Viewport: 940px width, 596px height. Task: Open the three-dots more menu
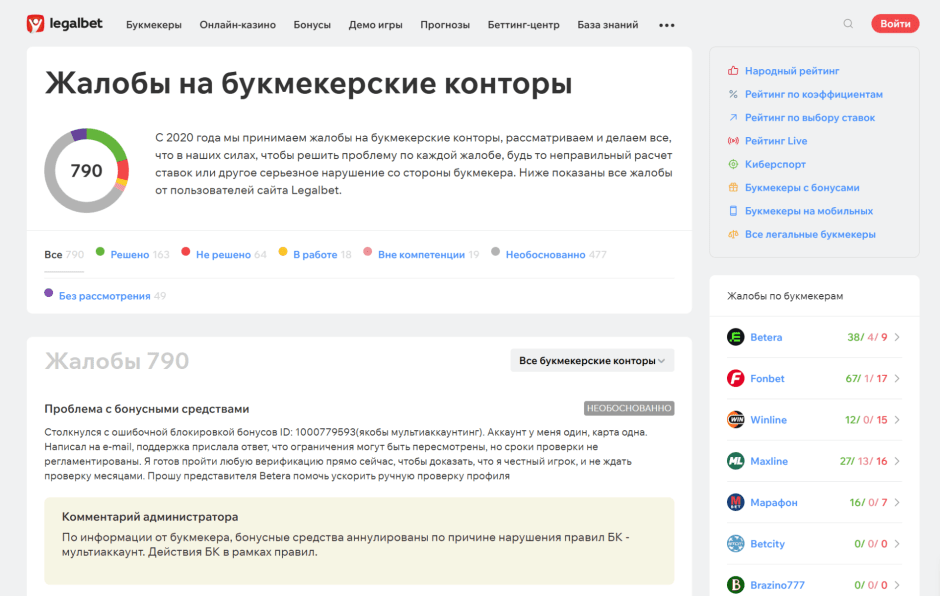click(x=667, y=25)
